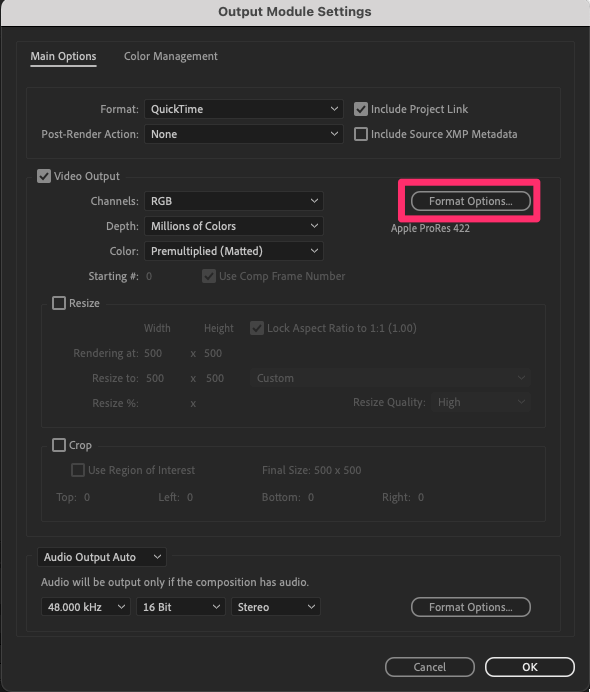Image resolution: width=590 pixels, height=692 pixels.
Task: Open the Audio Output Auto dropdown
Action: pyautogui.click(x=102, y=557)
